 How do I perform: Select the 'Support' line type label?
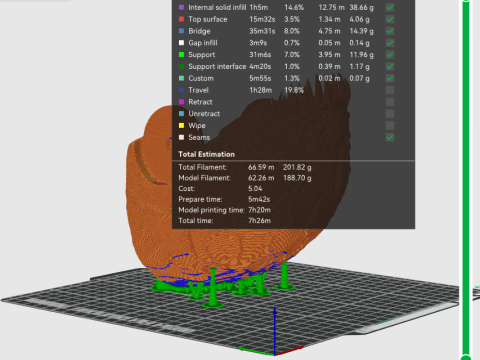coord(202,55)
